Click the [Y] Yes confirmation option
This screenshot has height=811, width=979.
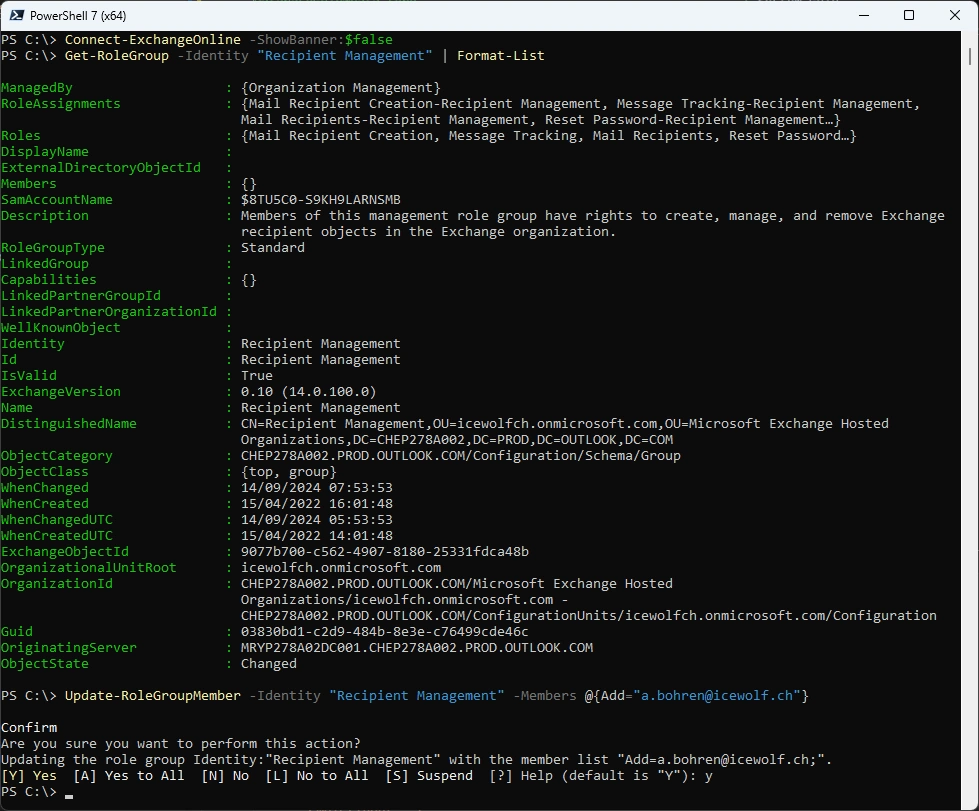click(29, 776)
